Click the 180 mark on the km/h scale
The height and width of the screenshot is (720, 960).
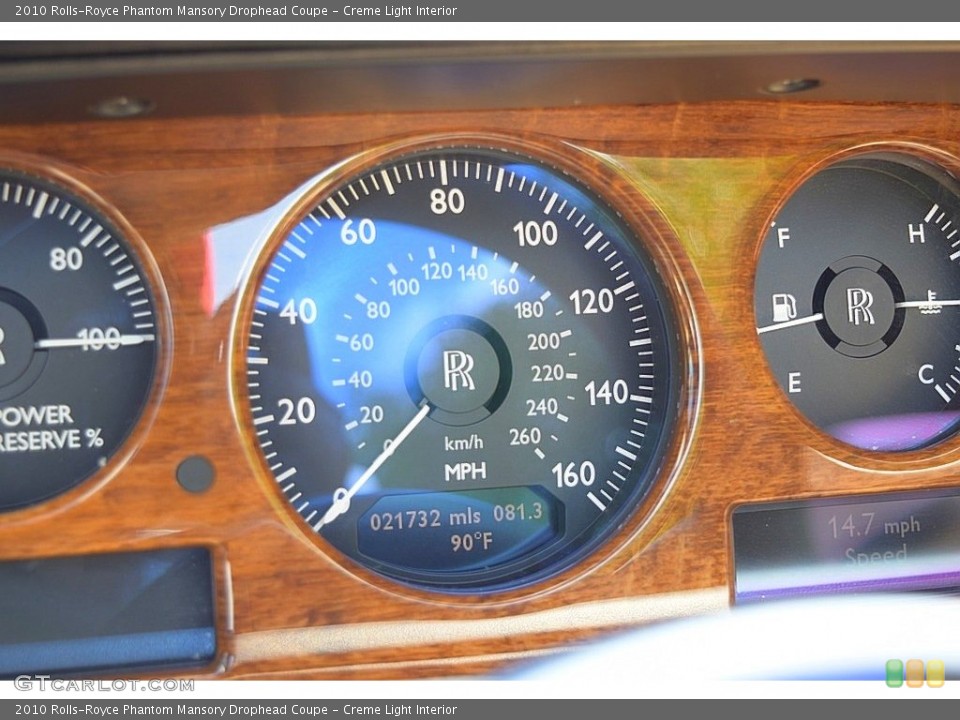528,310
